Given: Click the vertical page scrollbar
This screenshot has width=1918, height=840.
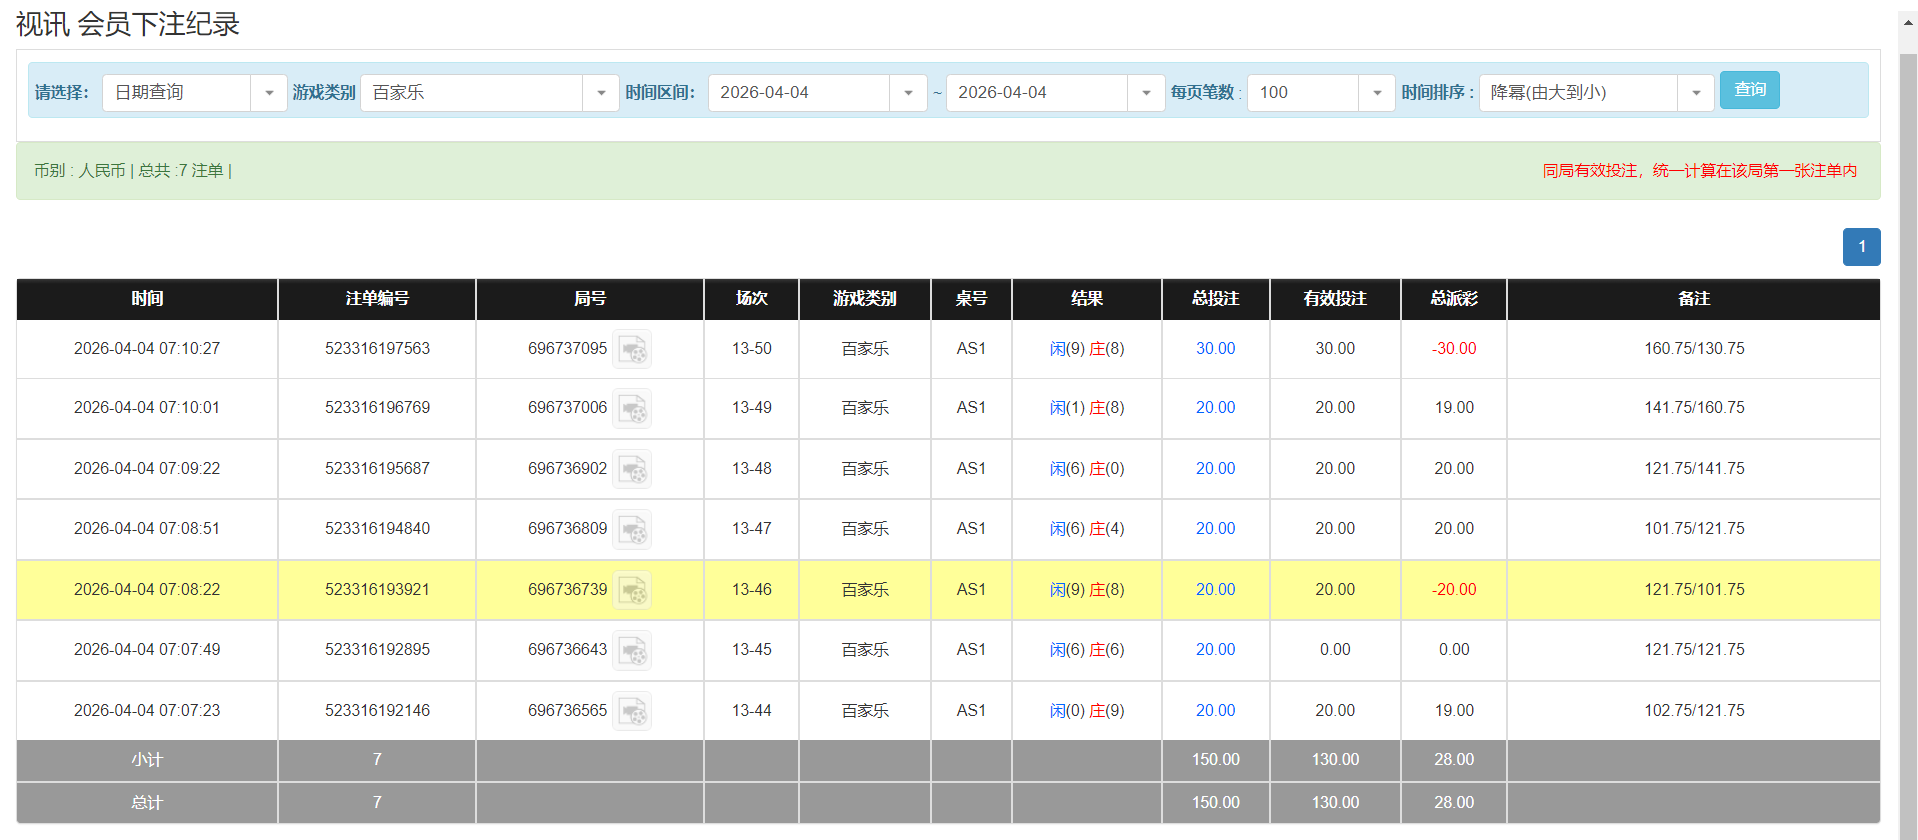Looking at the screenshot, I should 1908,400.
